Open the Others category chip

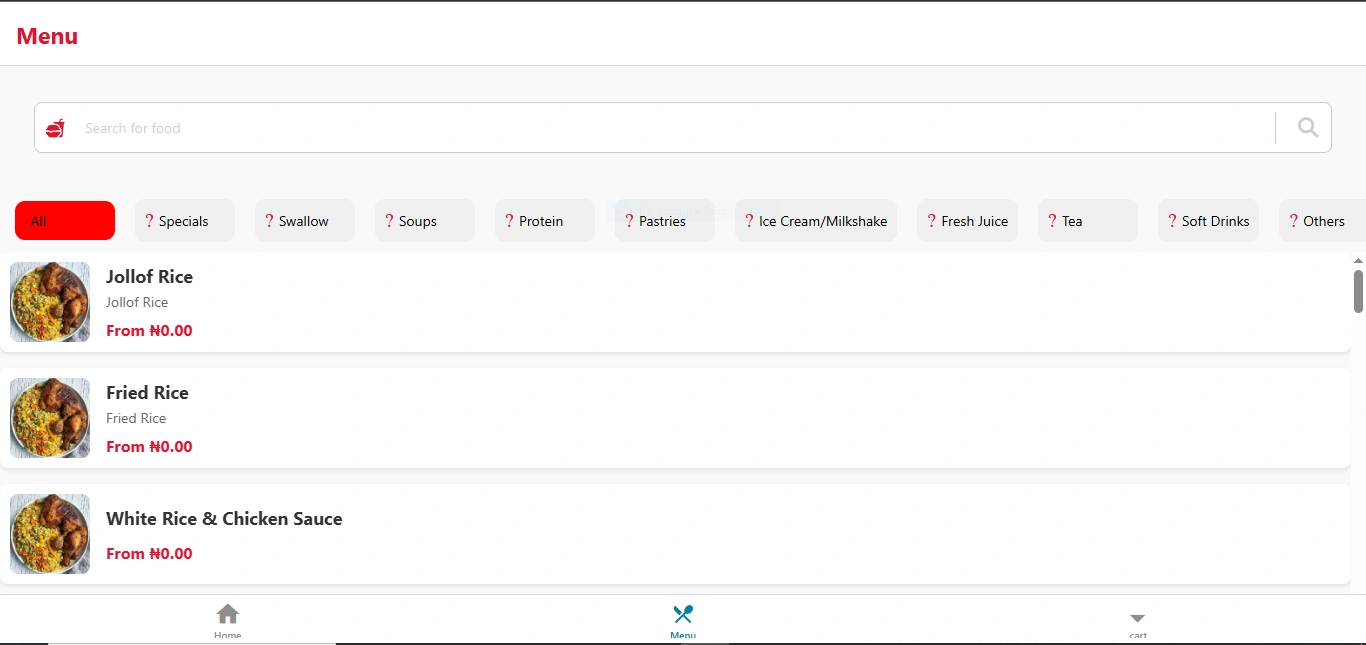click(1323, 221)
